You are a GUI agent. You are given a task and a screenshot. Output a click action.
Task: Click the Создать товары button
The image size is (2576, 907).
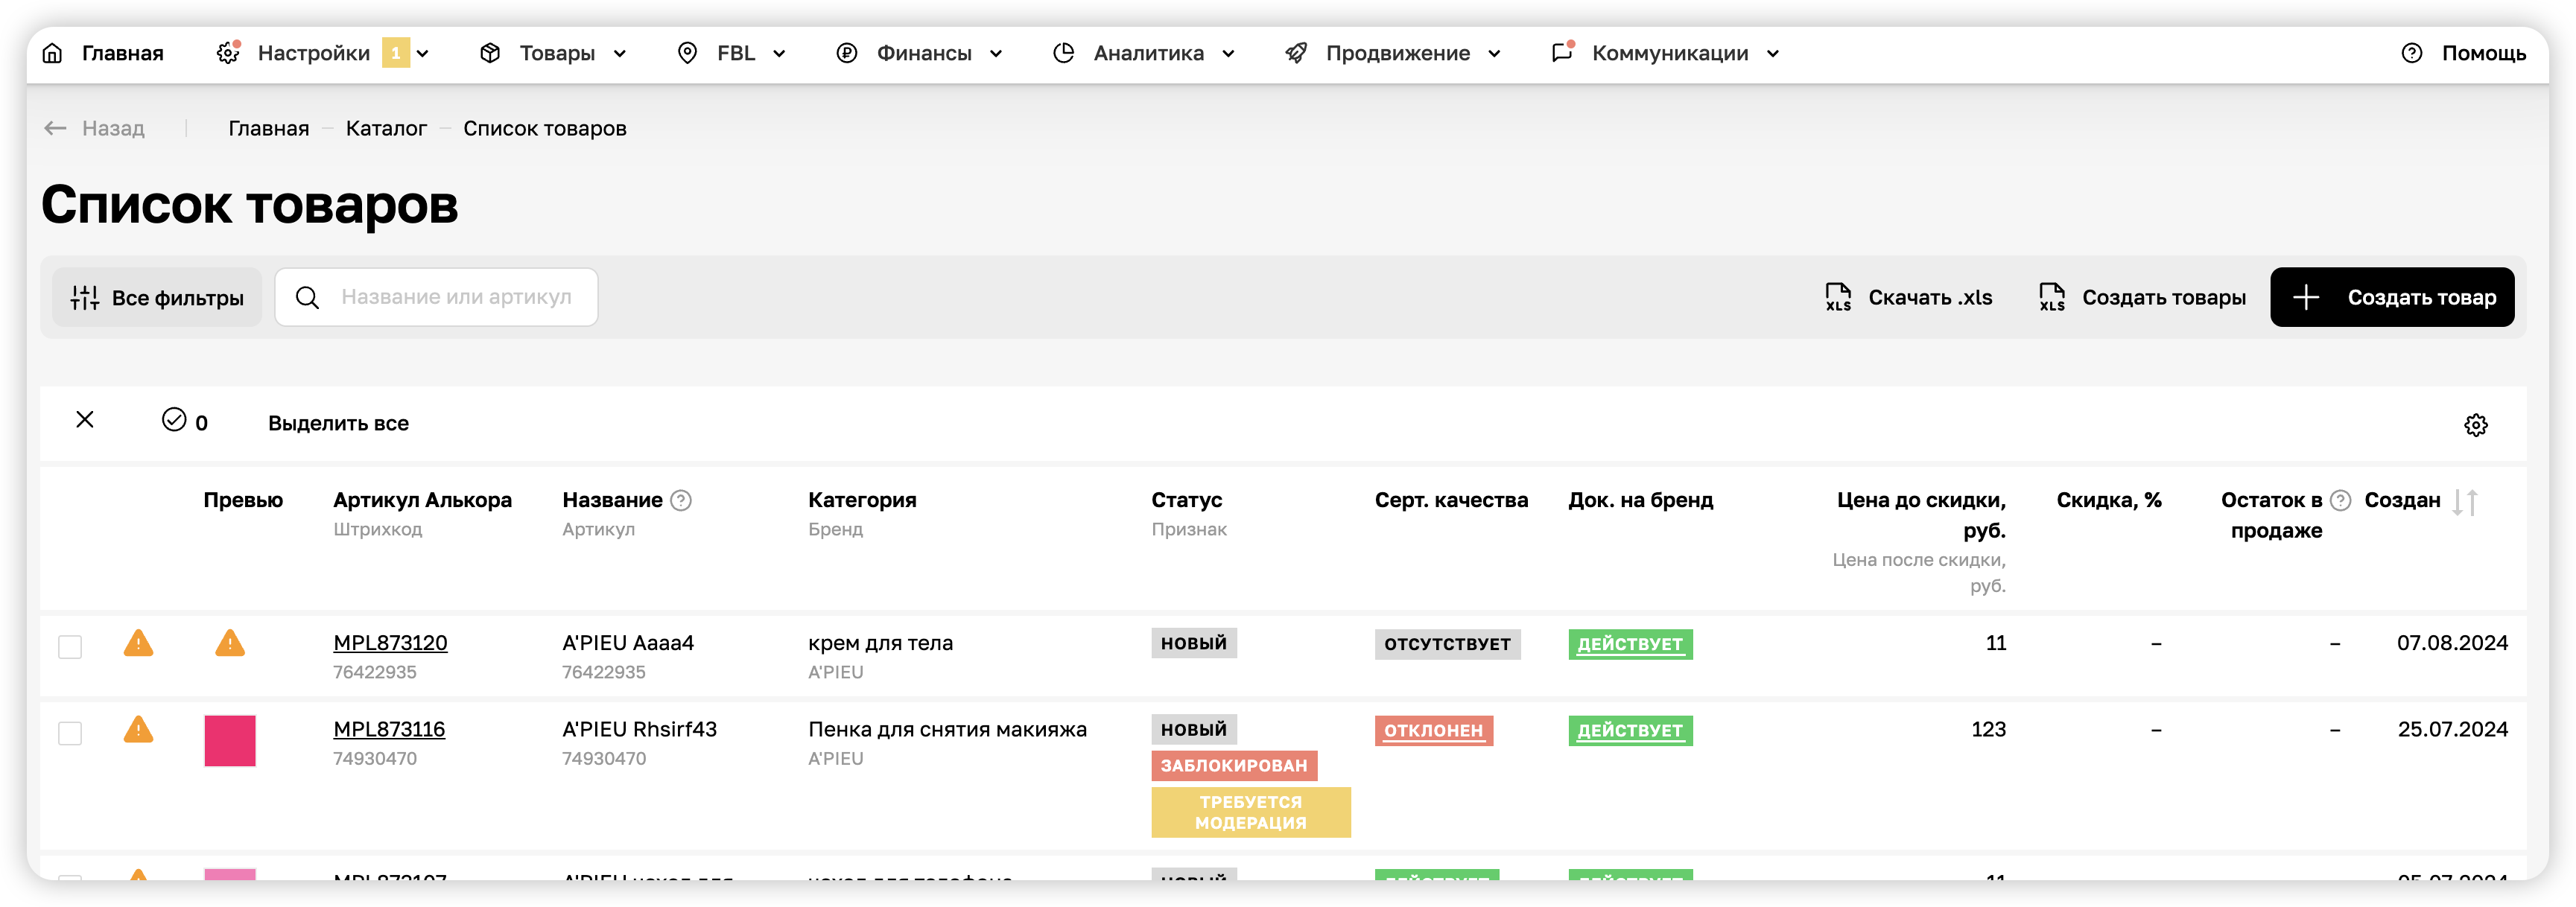(2143, 297)
